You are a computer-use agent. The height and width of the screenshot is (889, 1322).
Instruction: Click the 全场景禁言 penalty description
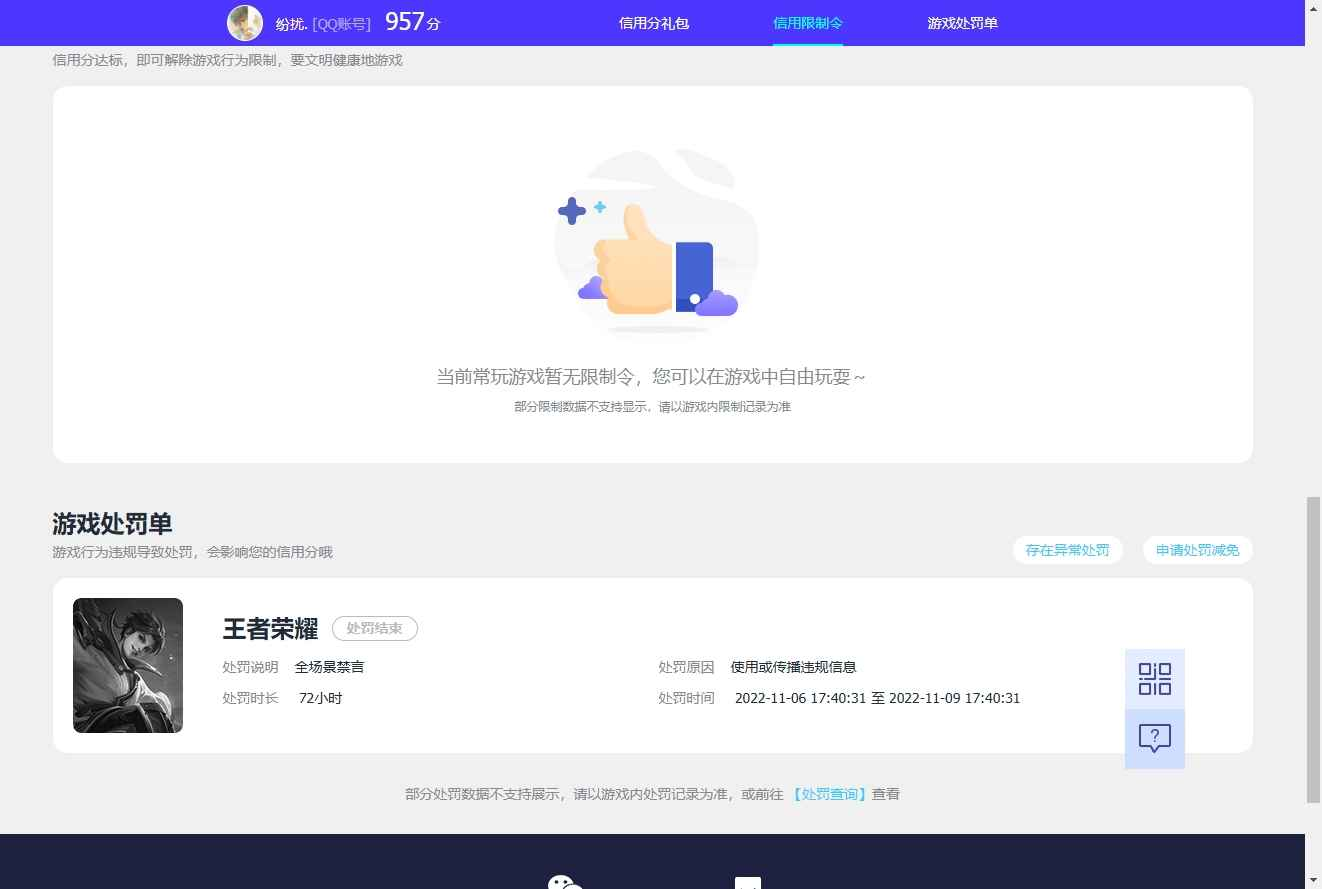[x=329, y=667]
